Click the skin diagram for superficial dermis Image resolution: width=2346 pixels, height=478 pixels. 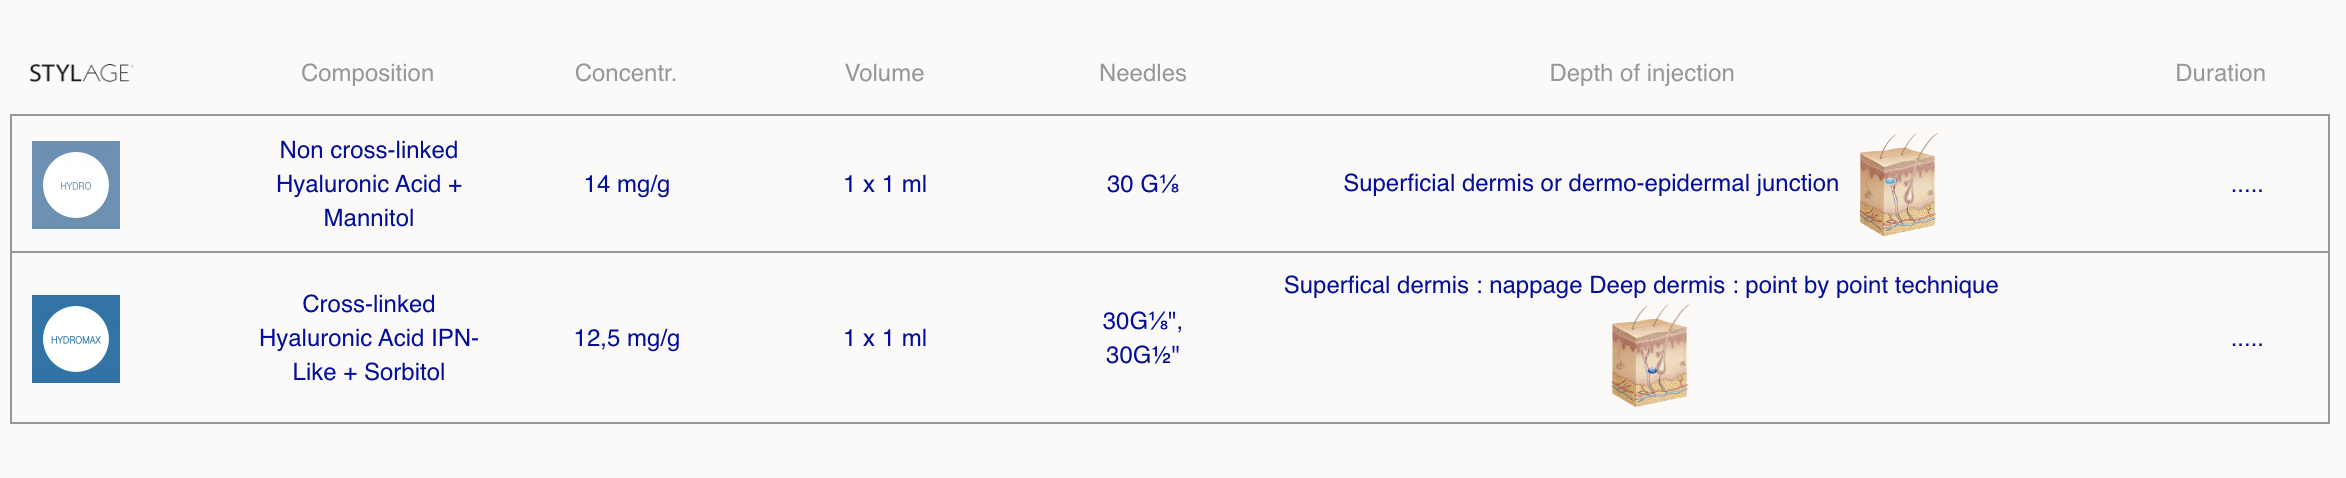[x=1898, y=185]
